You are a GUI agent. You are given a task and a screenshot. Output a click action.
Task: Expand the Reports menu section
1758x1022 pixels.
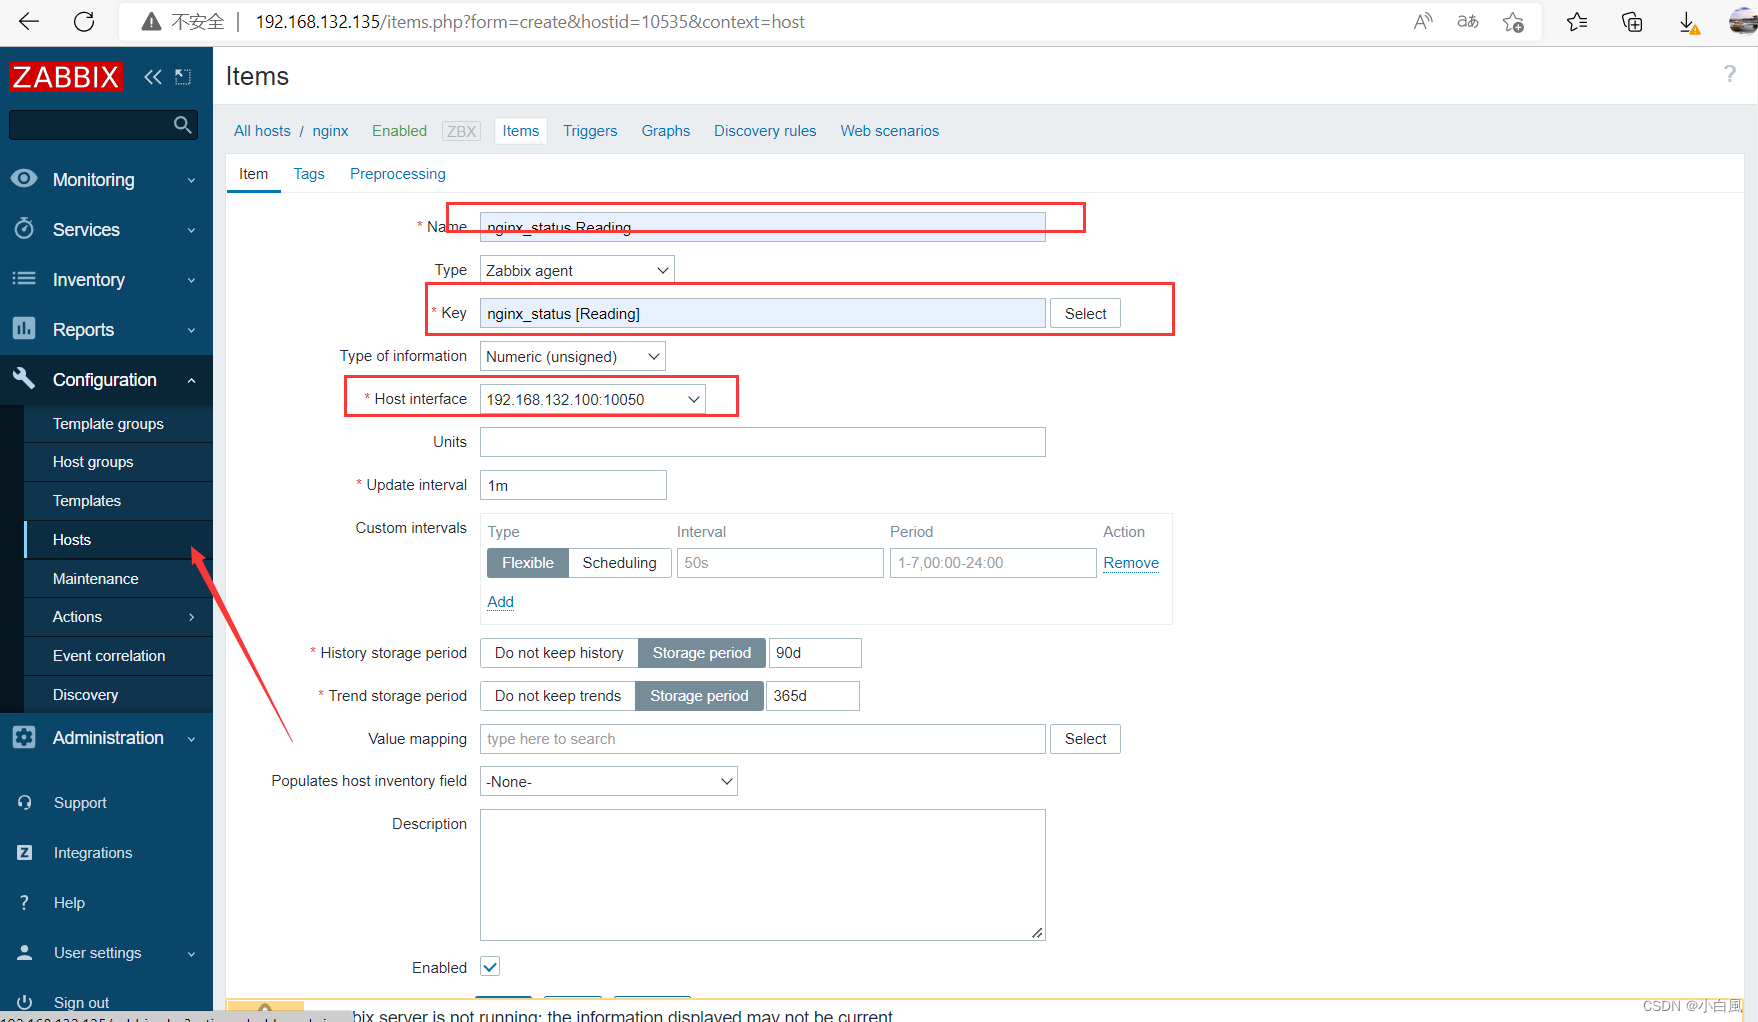106,330
